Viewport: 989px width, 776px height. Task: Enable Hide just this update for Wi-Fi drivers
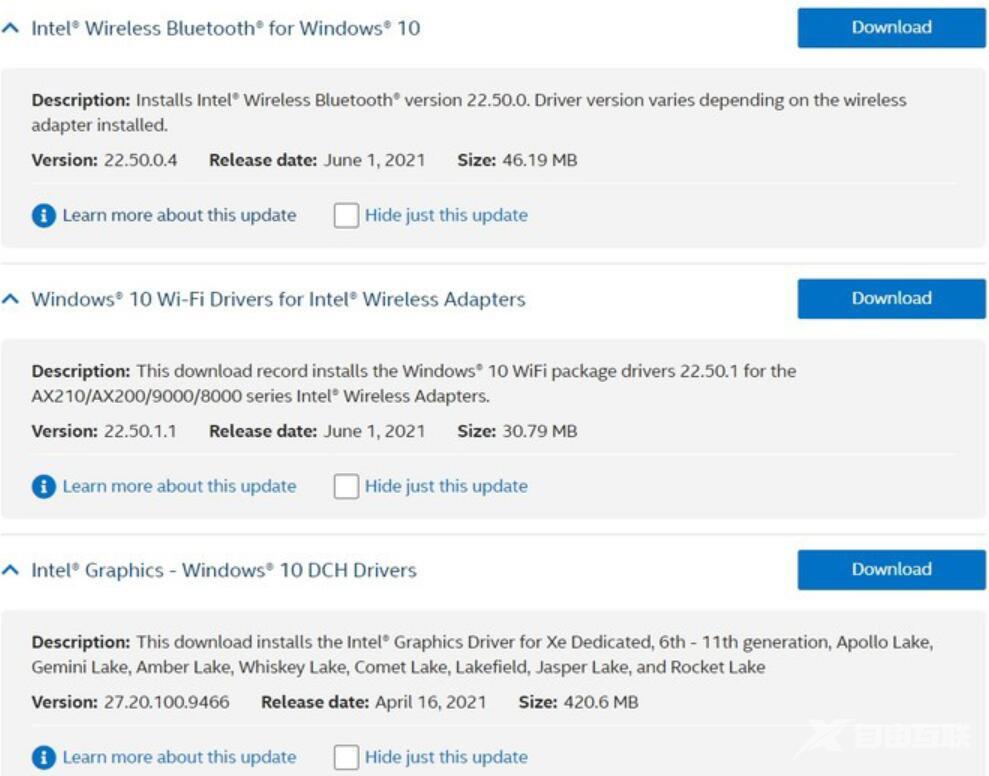pyautogui.click(x=345, y=485)
